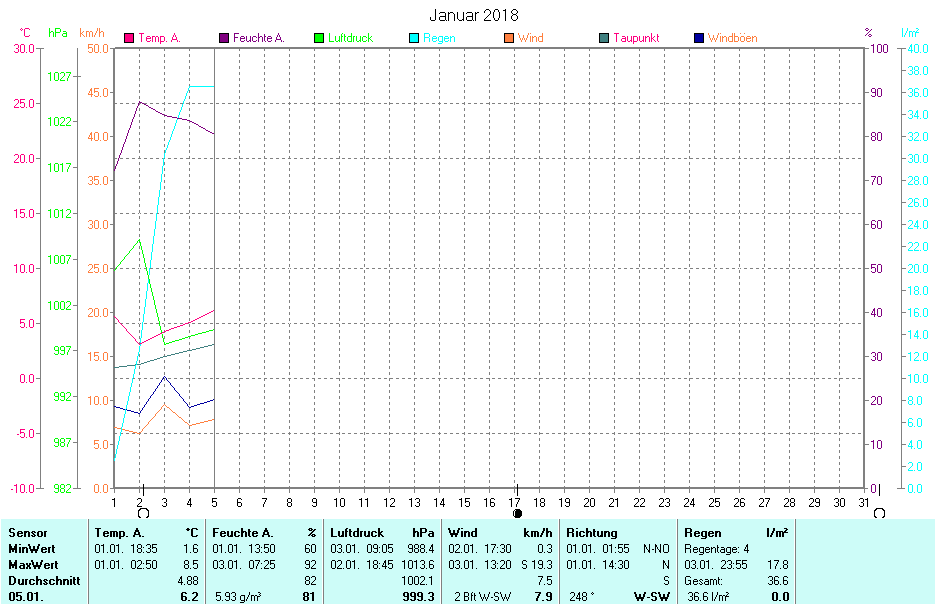Click the Sensor header in the table
Screen dimensions: 935x604
coord(28,533)
